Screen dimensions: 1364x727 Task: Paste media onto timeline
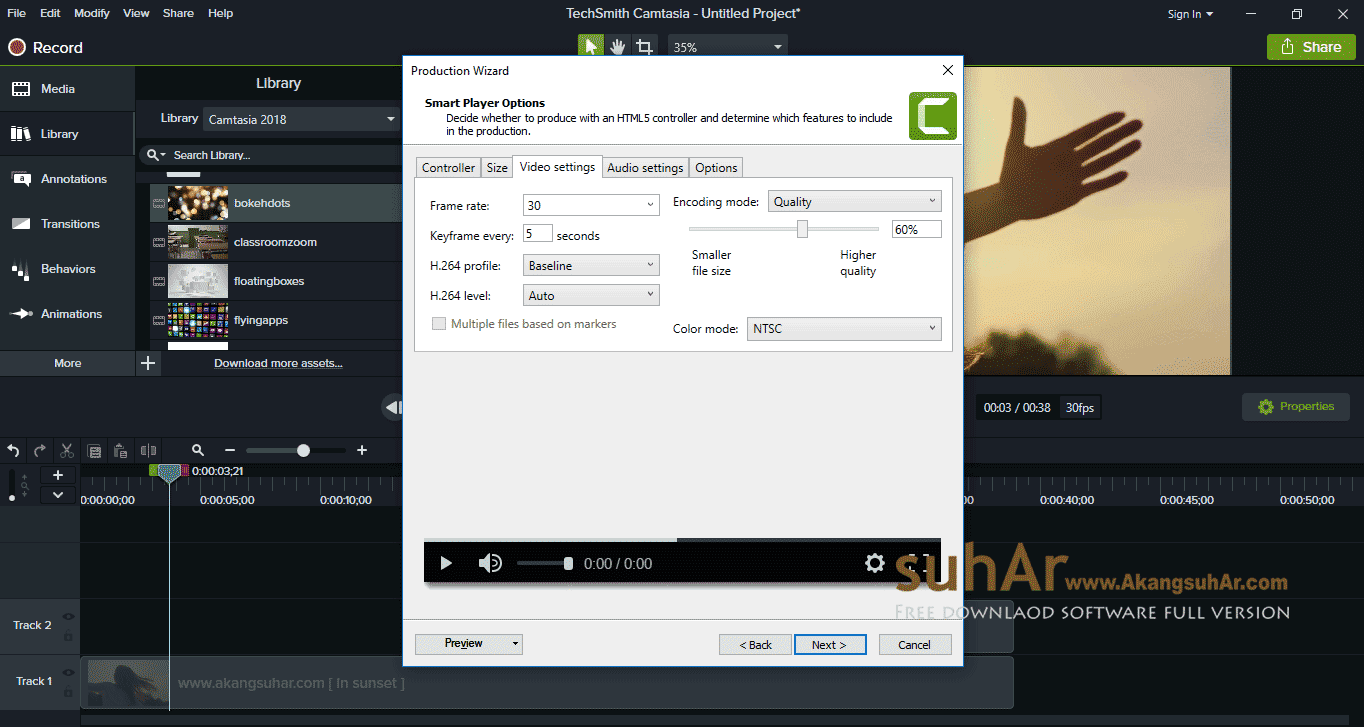tap(120, 451)
